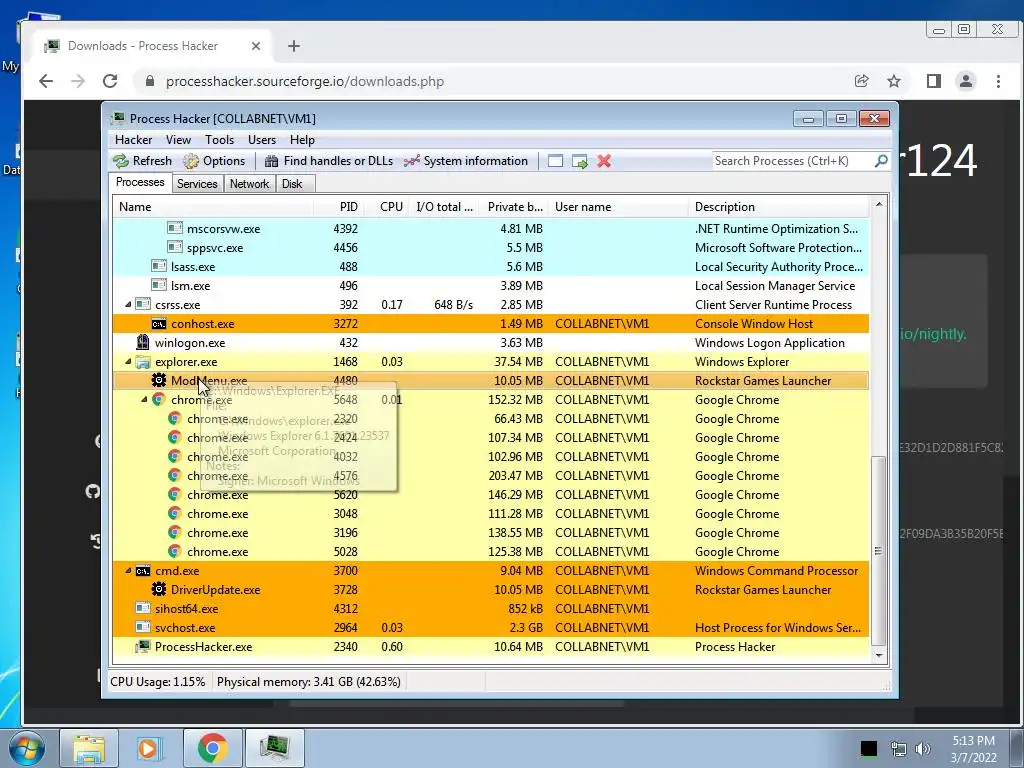The width and height of the screenshot is (1024, 768).
Task: Click the DriverUpdate.exe gear icon
Action: pos(159,589)
